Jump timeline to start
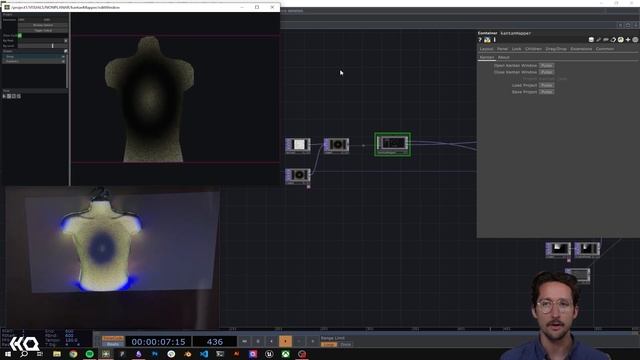Screen dimensions: 640x360 (244, 341)
